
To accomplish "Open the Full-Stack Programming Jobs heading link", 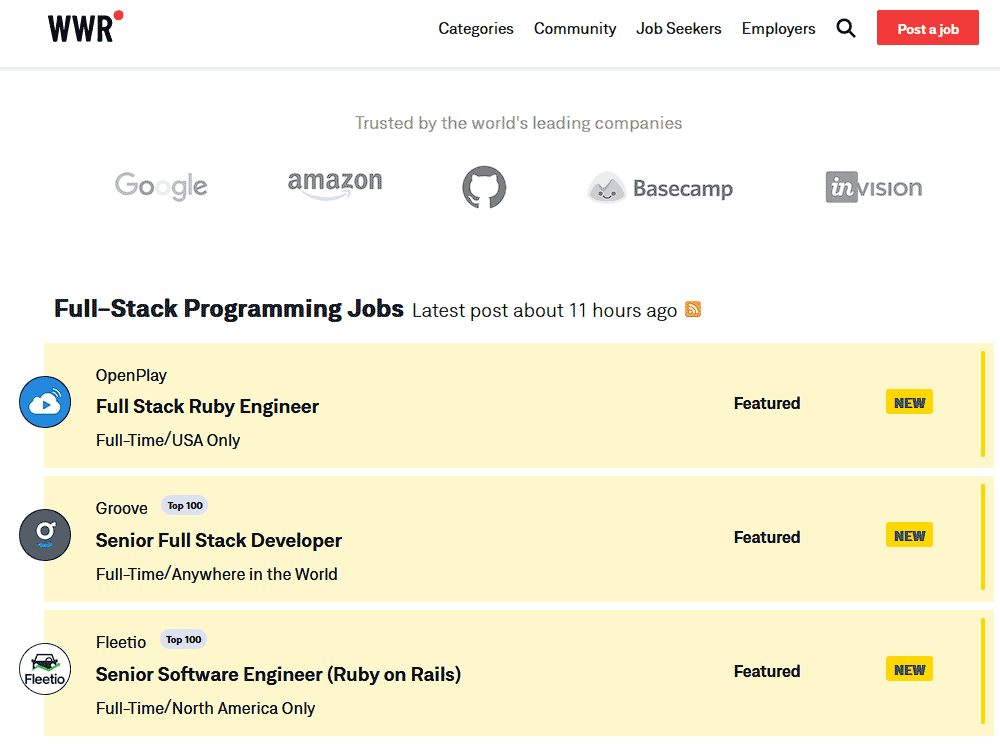I will (x=229, y=309).
